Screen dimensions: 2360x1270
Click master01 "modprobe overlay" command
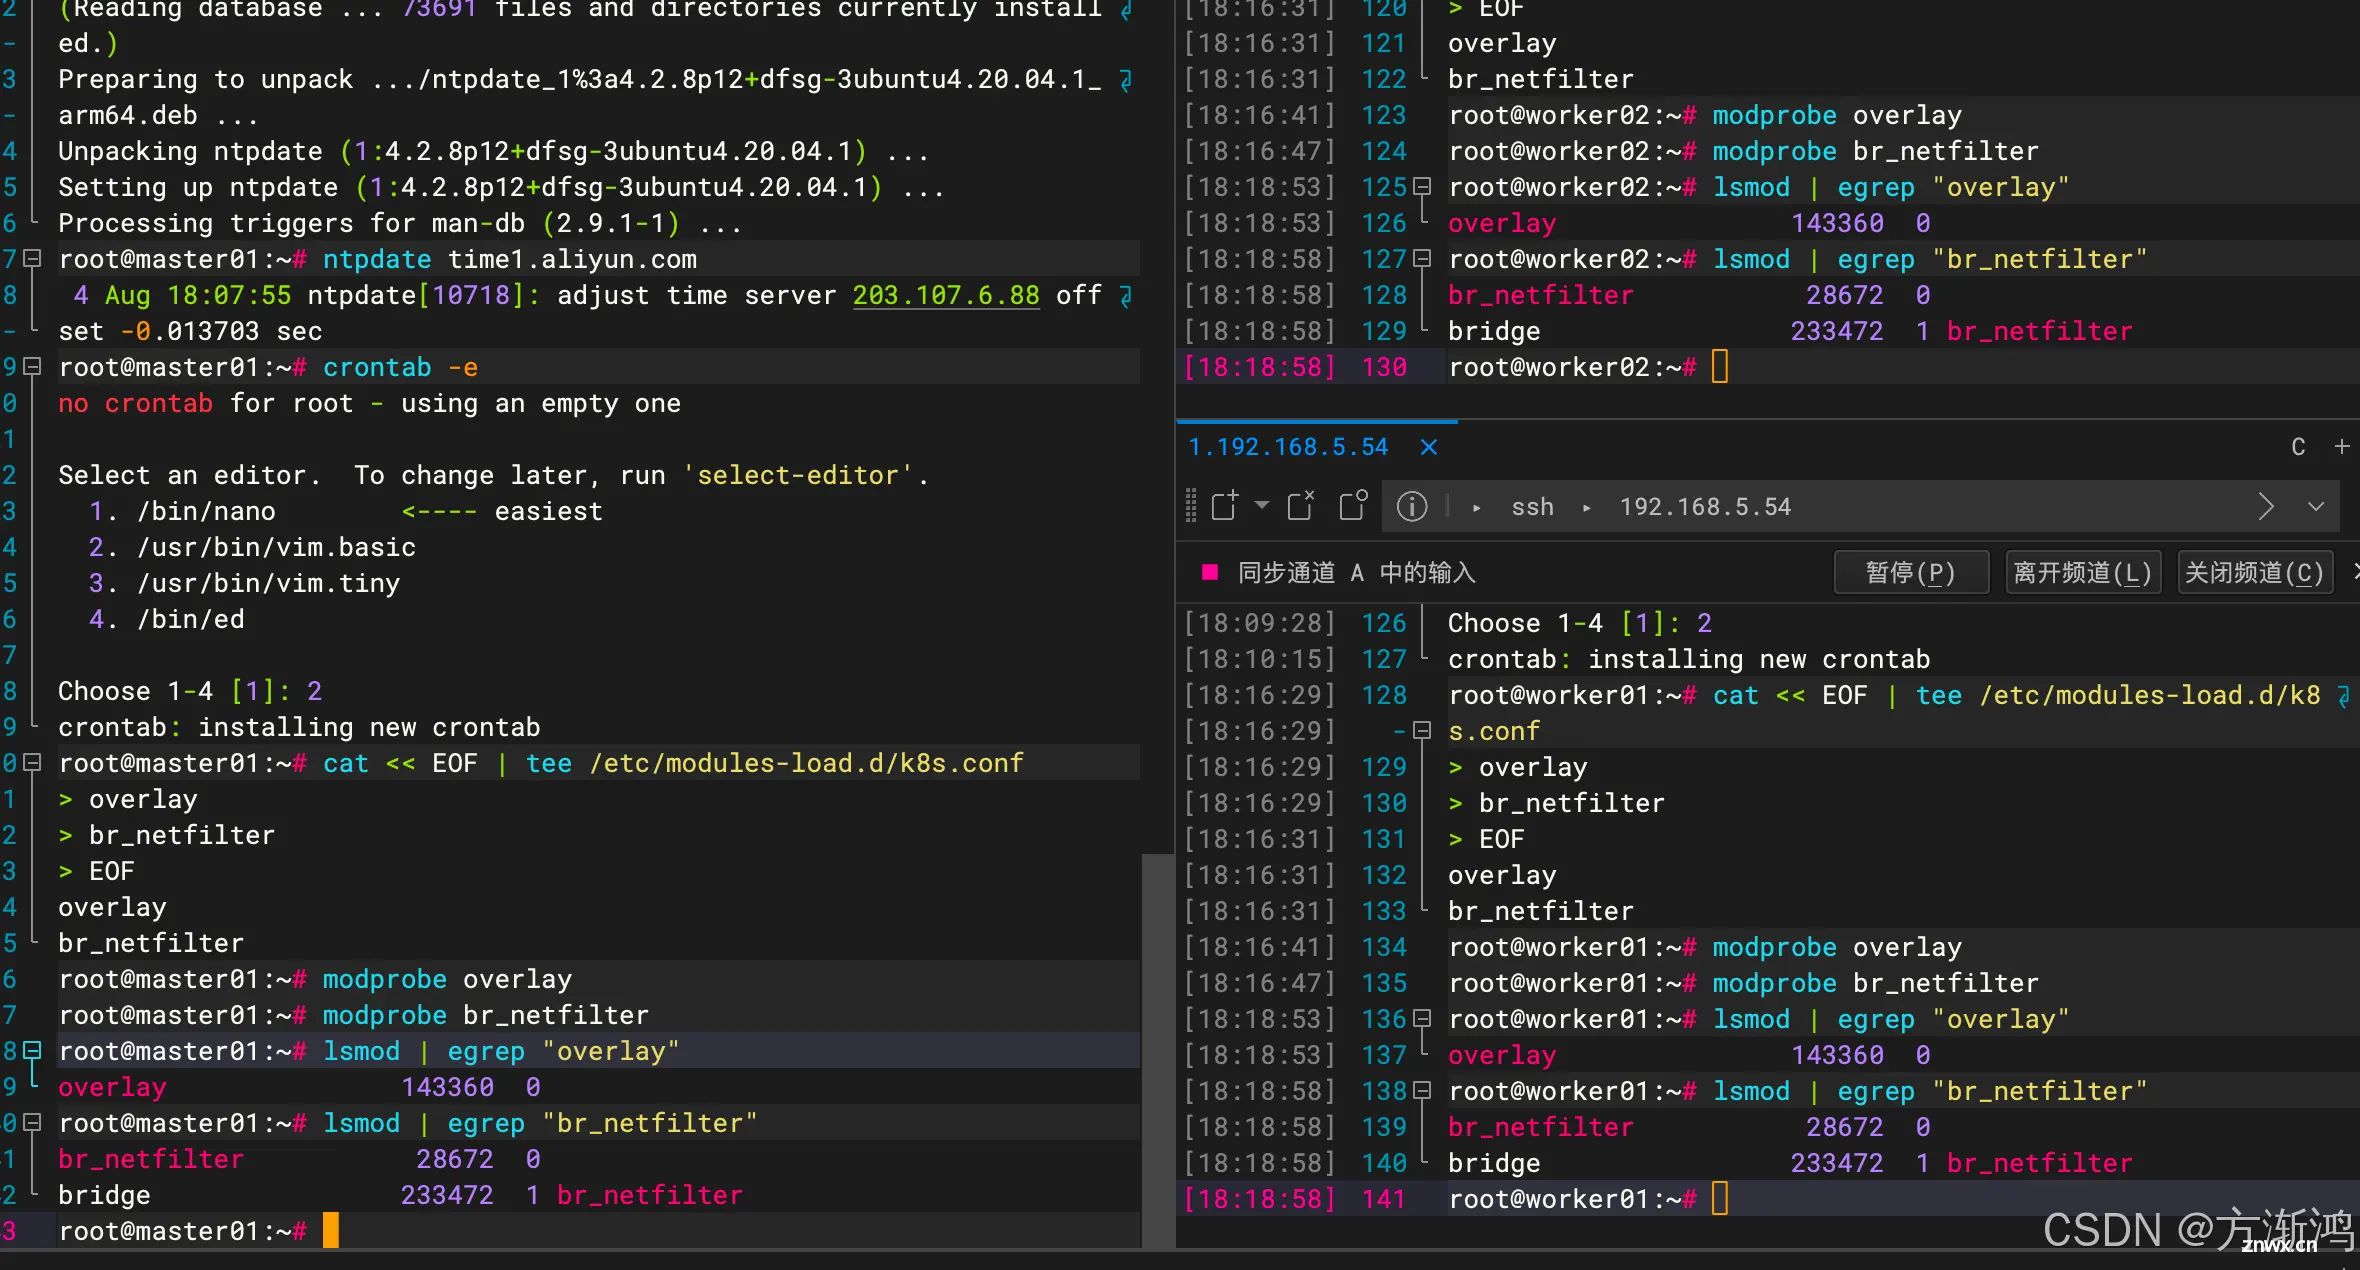(x=447, y=979)
